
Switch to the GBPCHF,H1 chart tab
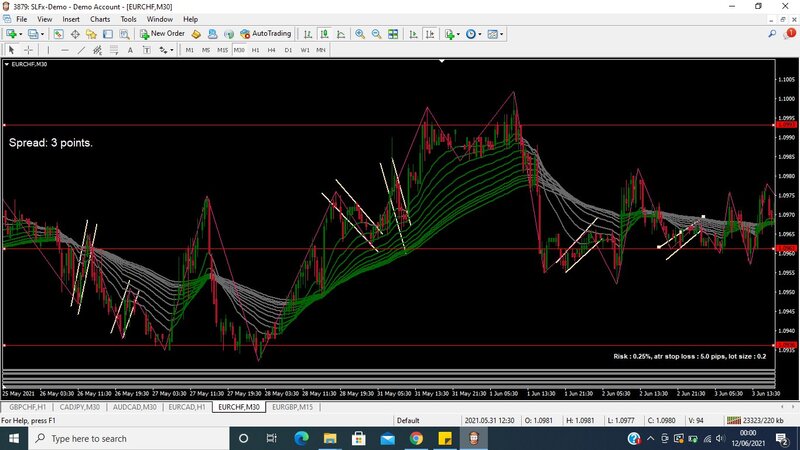pos(27,407)
